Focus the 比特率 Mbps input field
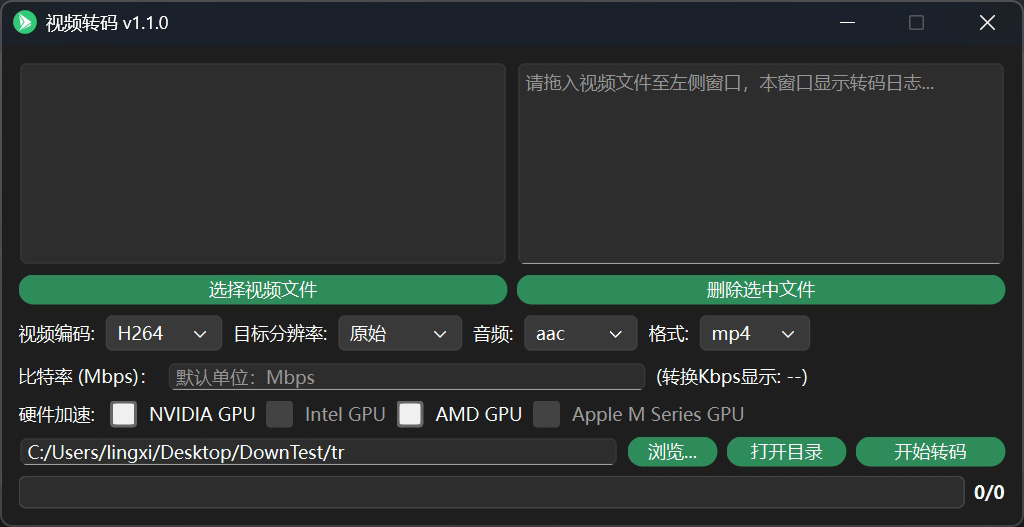This screenshot has height=527, width=1024. tap(407, 377)
